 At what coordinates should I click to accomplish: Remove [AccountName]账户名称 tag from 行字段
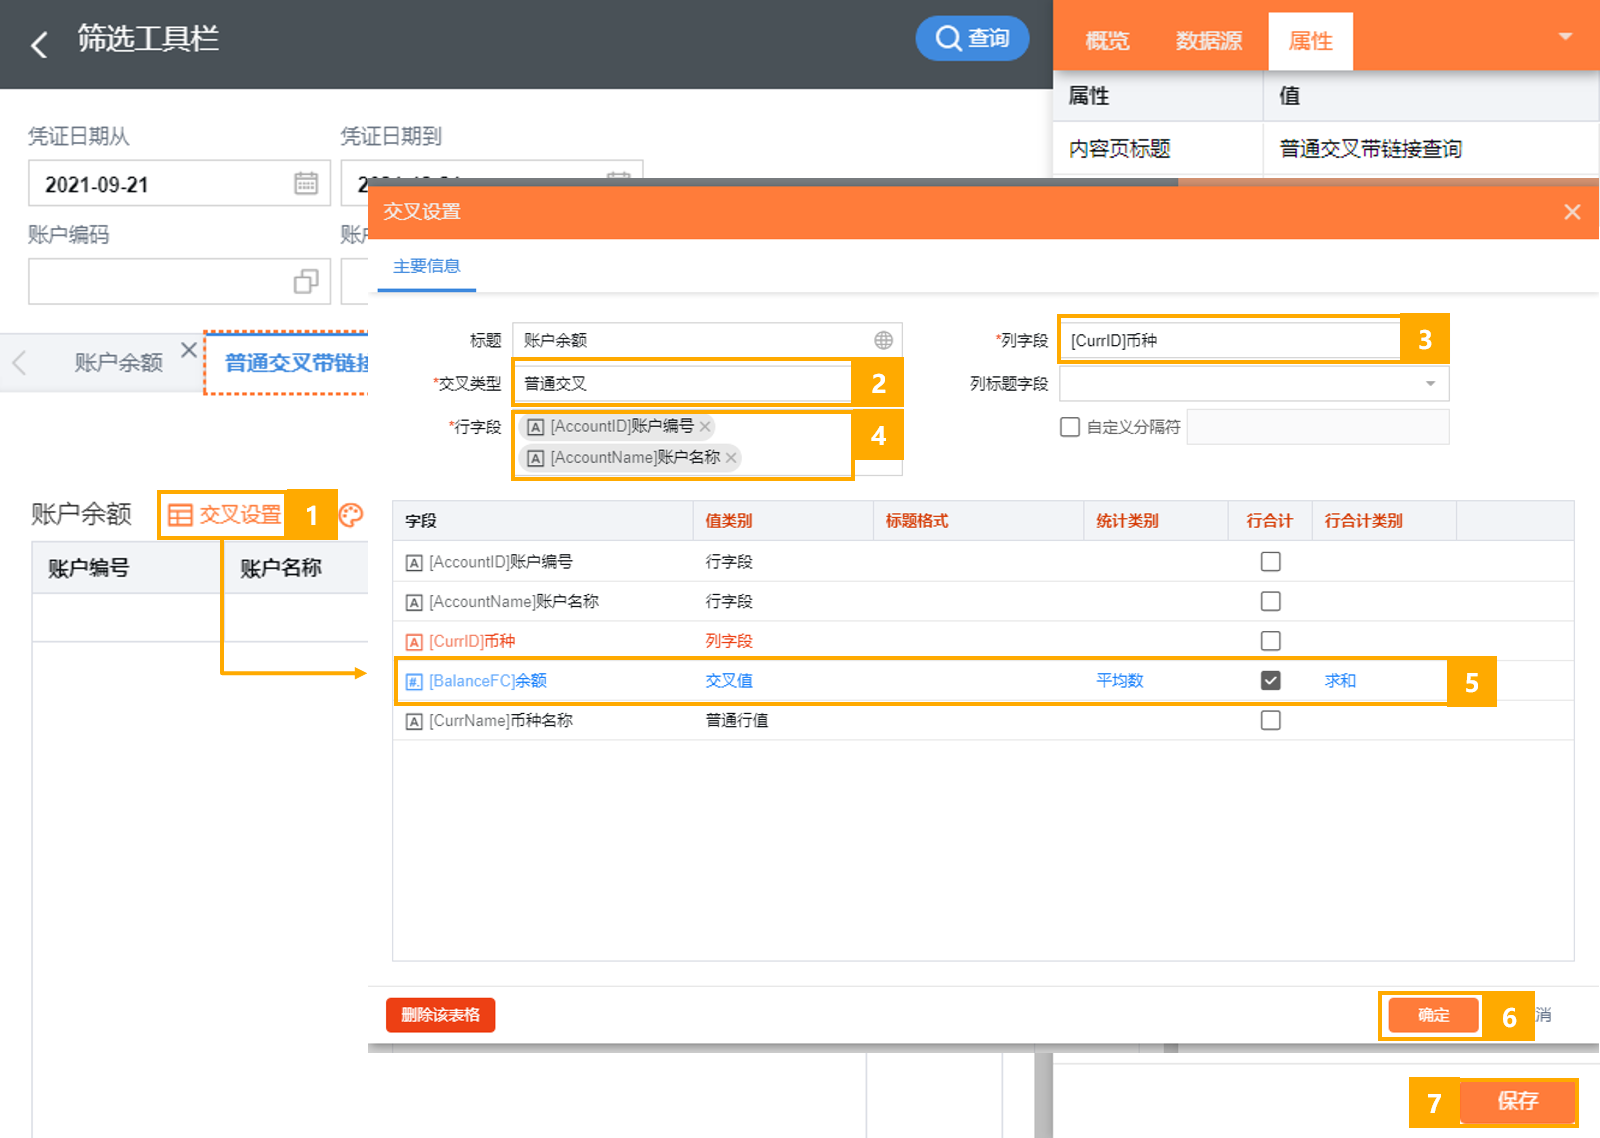[x=731, y=458]
